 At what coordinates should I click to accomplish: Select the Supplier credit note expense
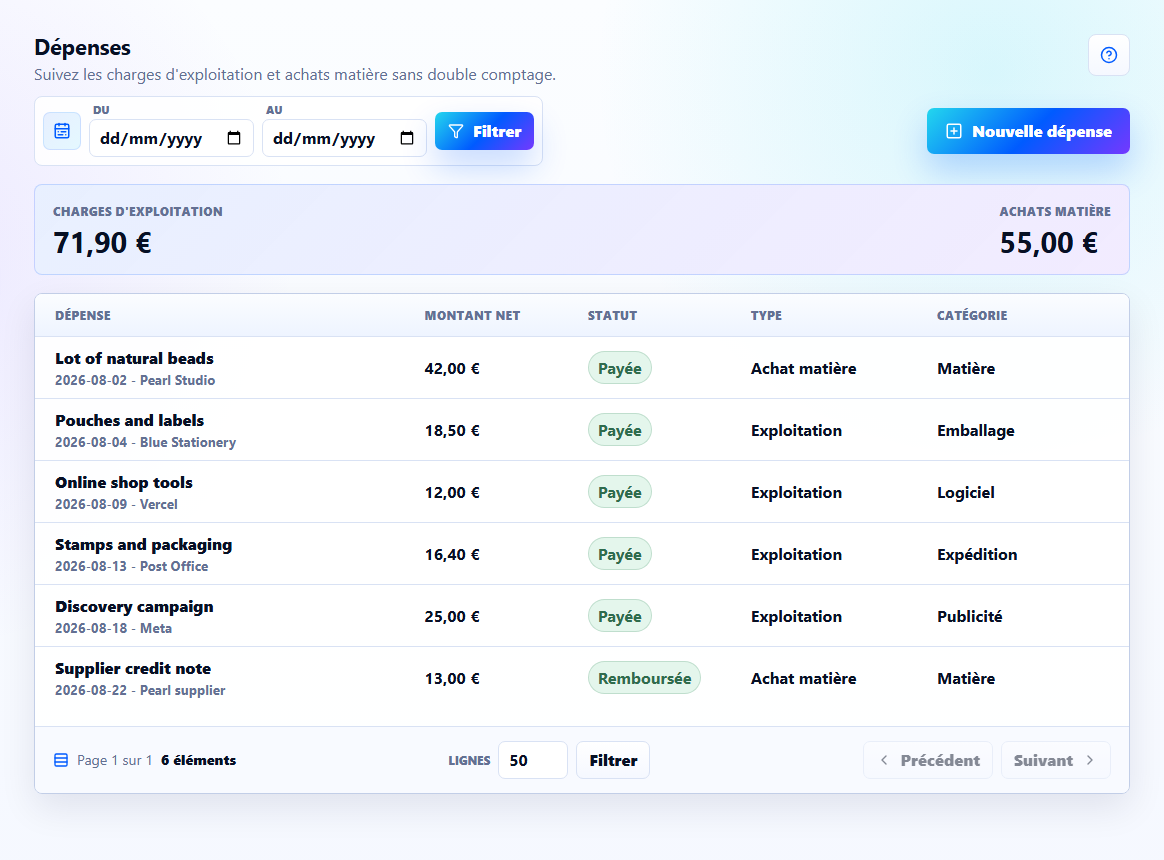582,678
